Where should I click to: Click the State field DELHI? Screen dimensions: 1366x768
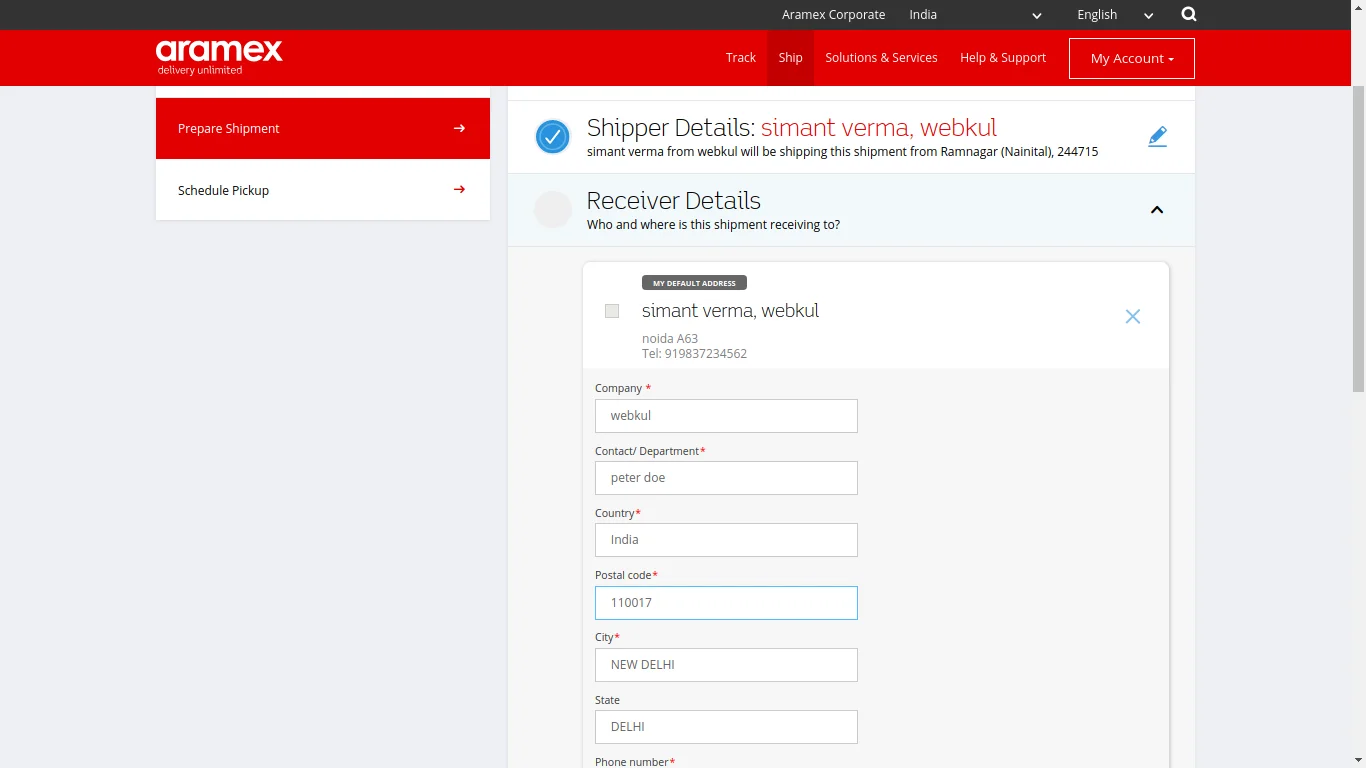[726, 727]
